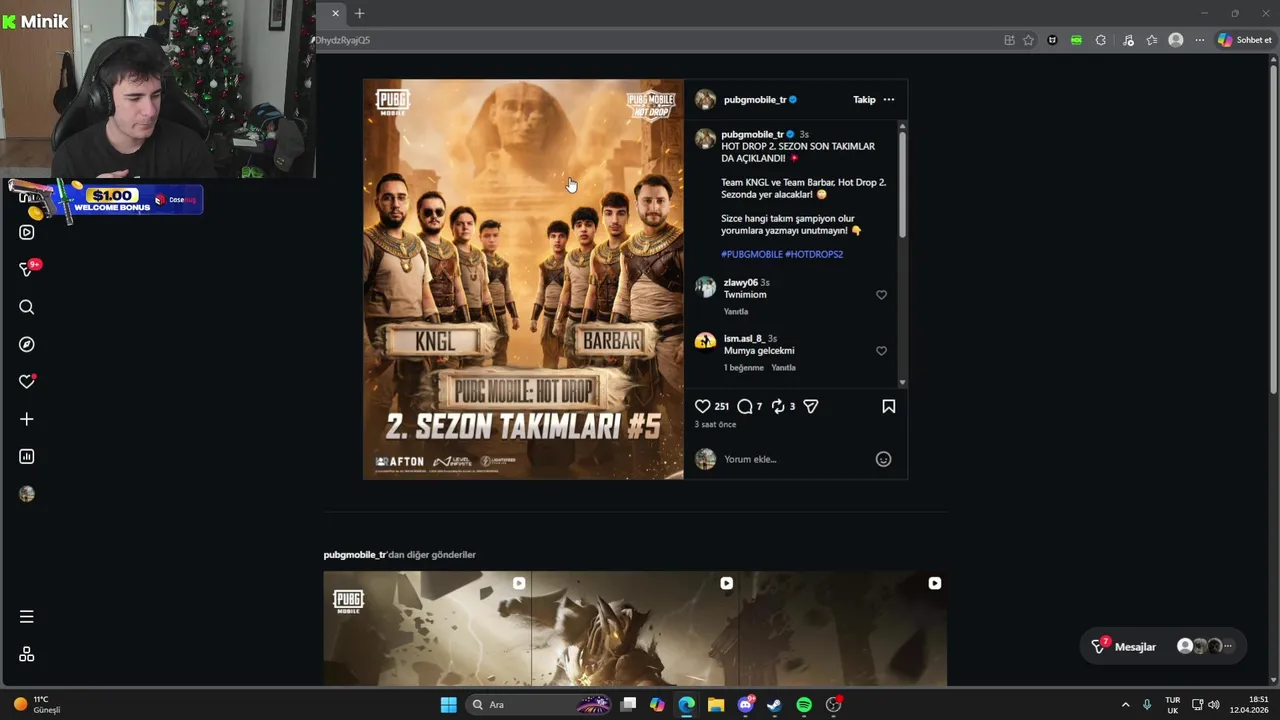
Task: Open the sidebar search magnifier
Action: click(x=27, y=307)
